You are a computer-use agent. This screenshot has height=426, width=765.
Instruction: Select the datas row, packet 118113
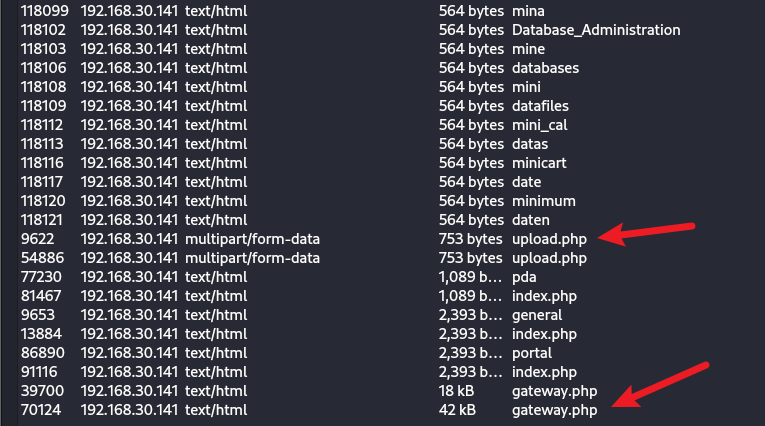pos(530,143)
